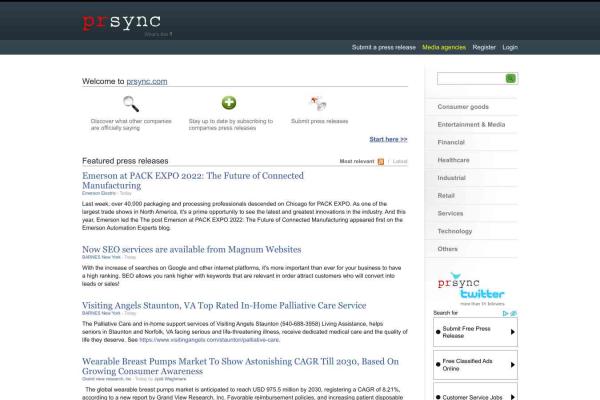Click BARNES New York under Magnum article
600x400 pixels.
pos(101,257)
